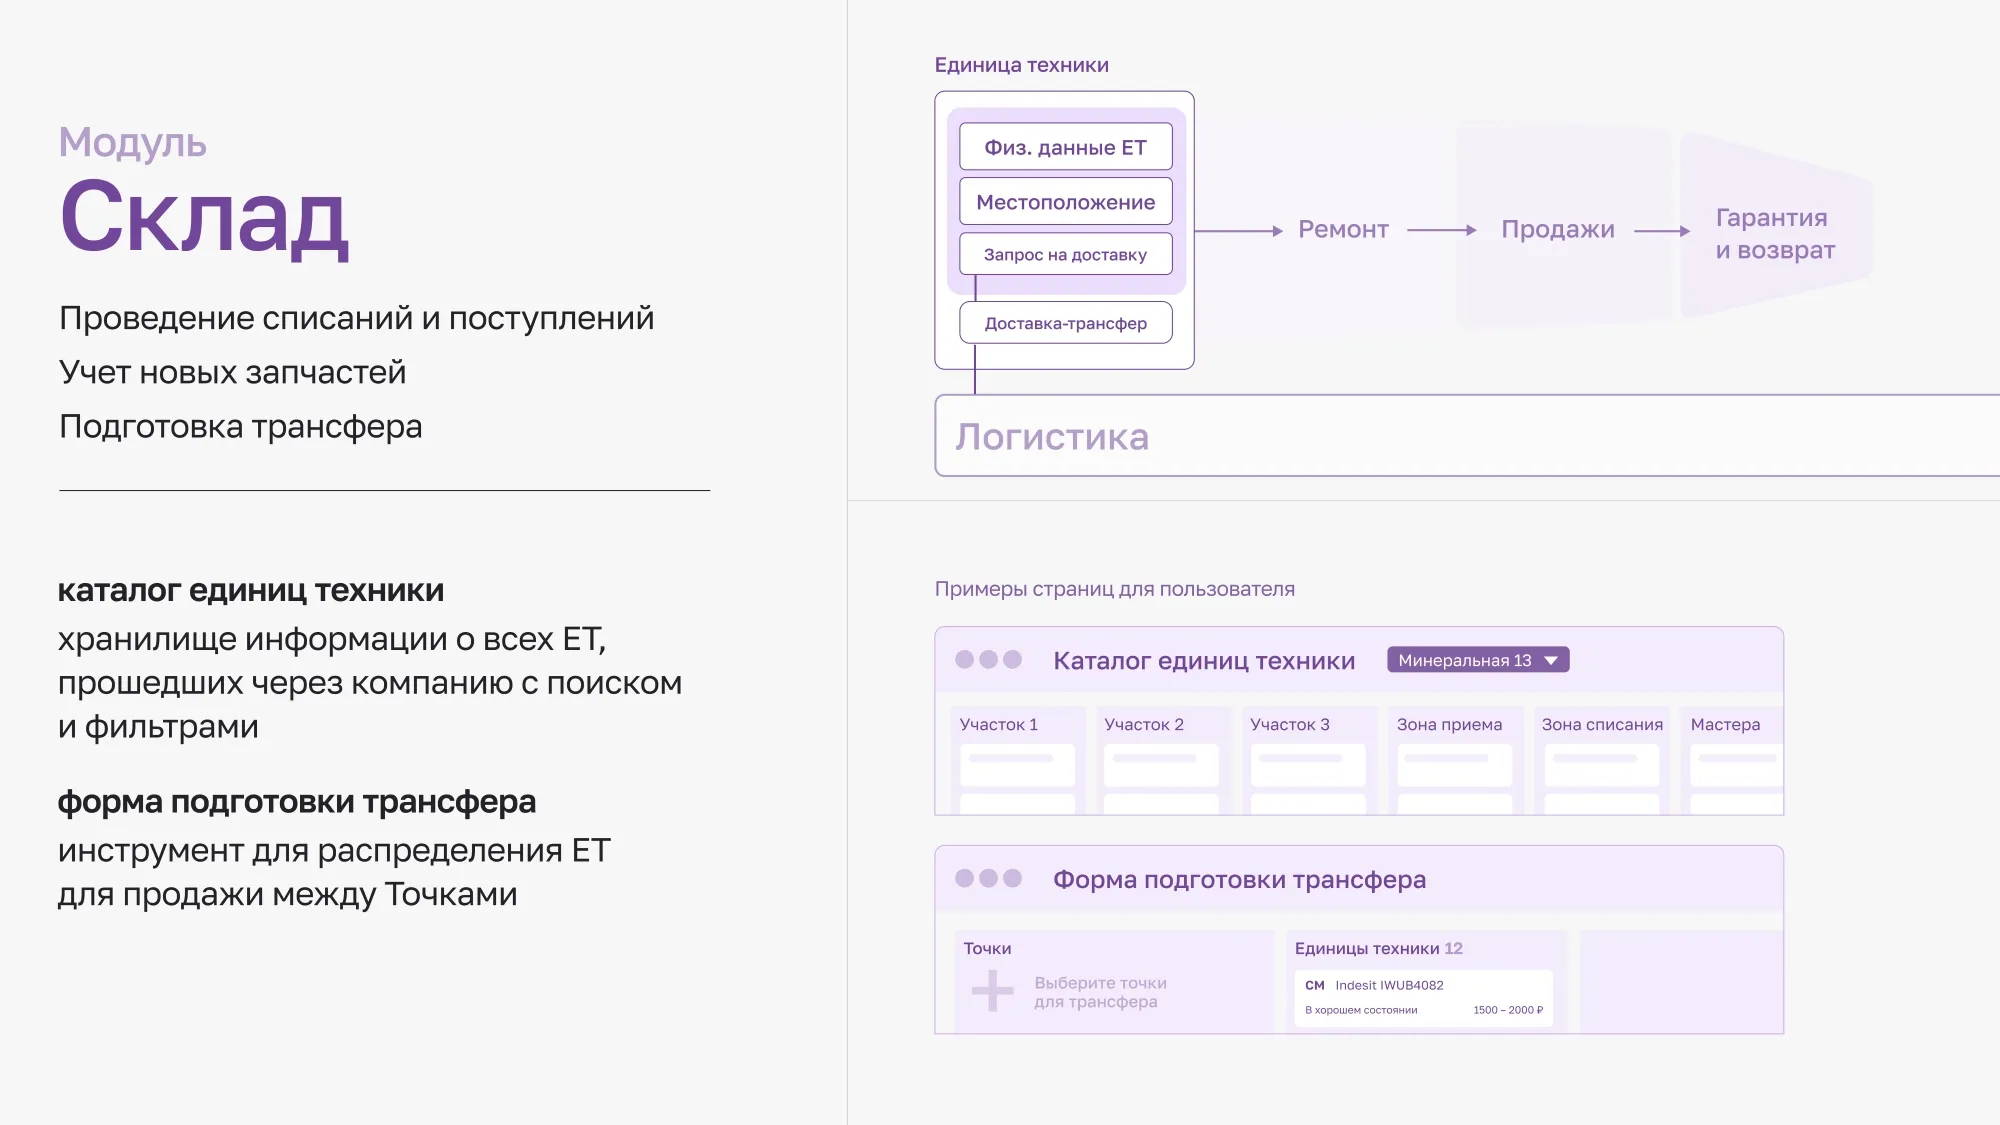Click the dropdown arrow next to Минеральная 13
Screen dimensions: 2000x1125
tap(1552, 660)
